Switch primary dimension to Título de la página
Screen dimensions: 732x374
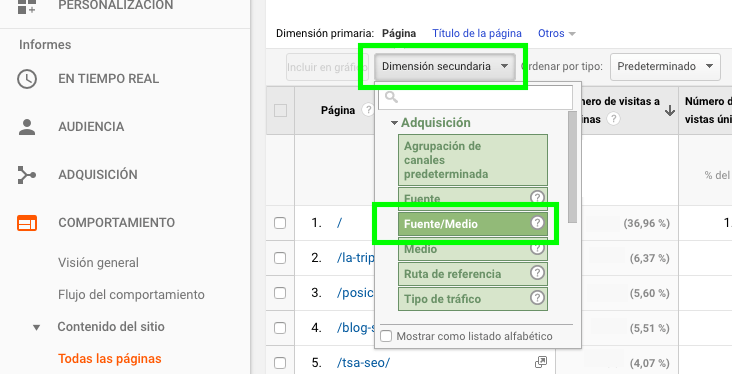[477, 34]
